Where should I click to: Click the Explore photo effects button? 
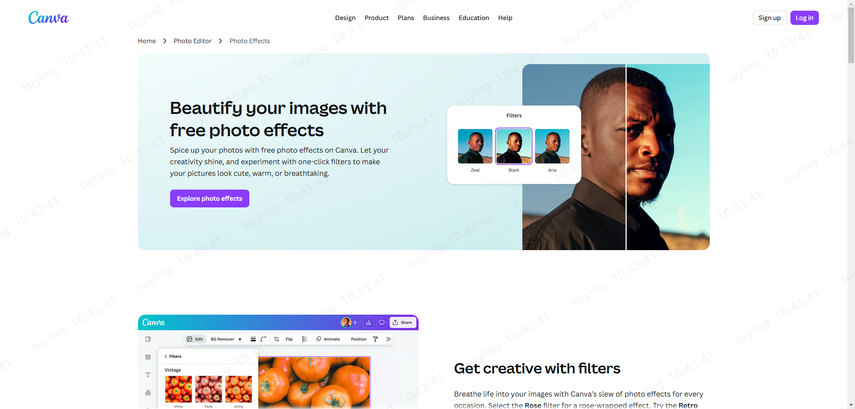pos(209,199)
